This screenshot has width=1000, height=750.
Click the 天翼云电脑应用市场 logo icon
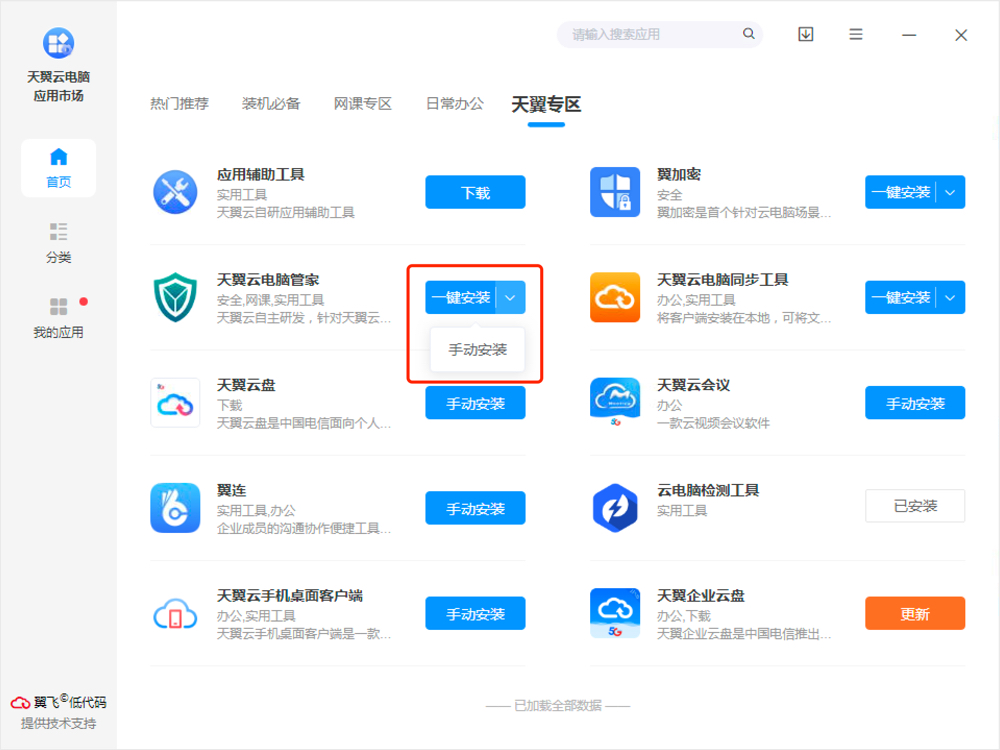coord(58,43)
